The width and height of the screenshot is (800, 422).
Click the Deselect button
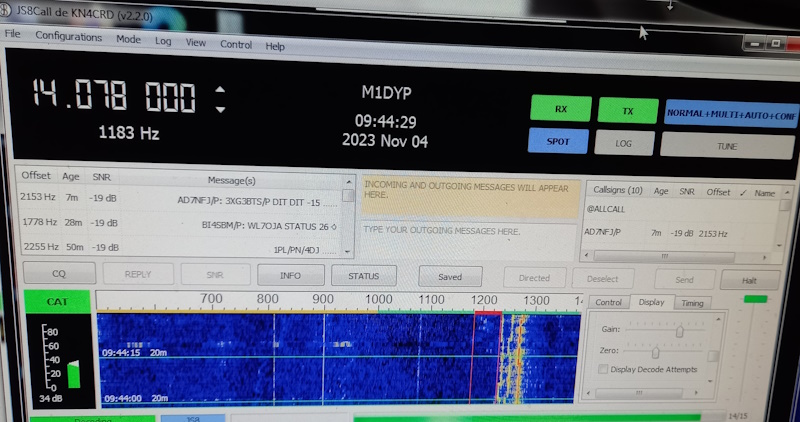603,279
